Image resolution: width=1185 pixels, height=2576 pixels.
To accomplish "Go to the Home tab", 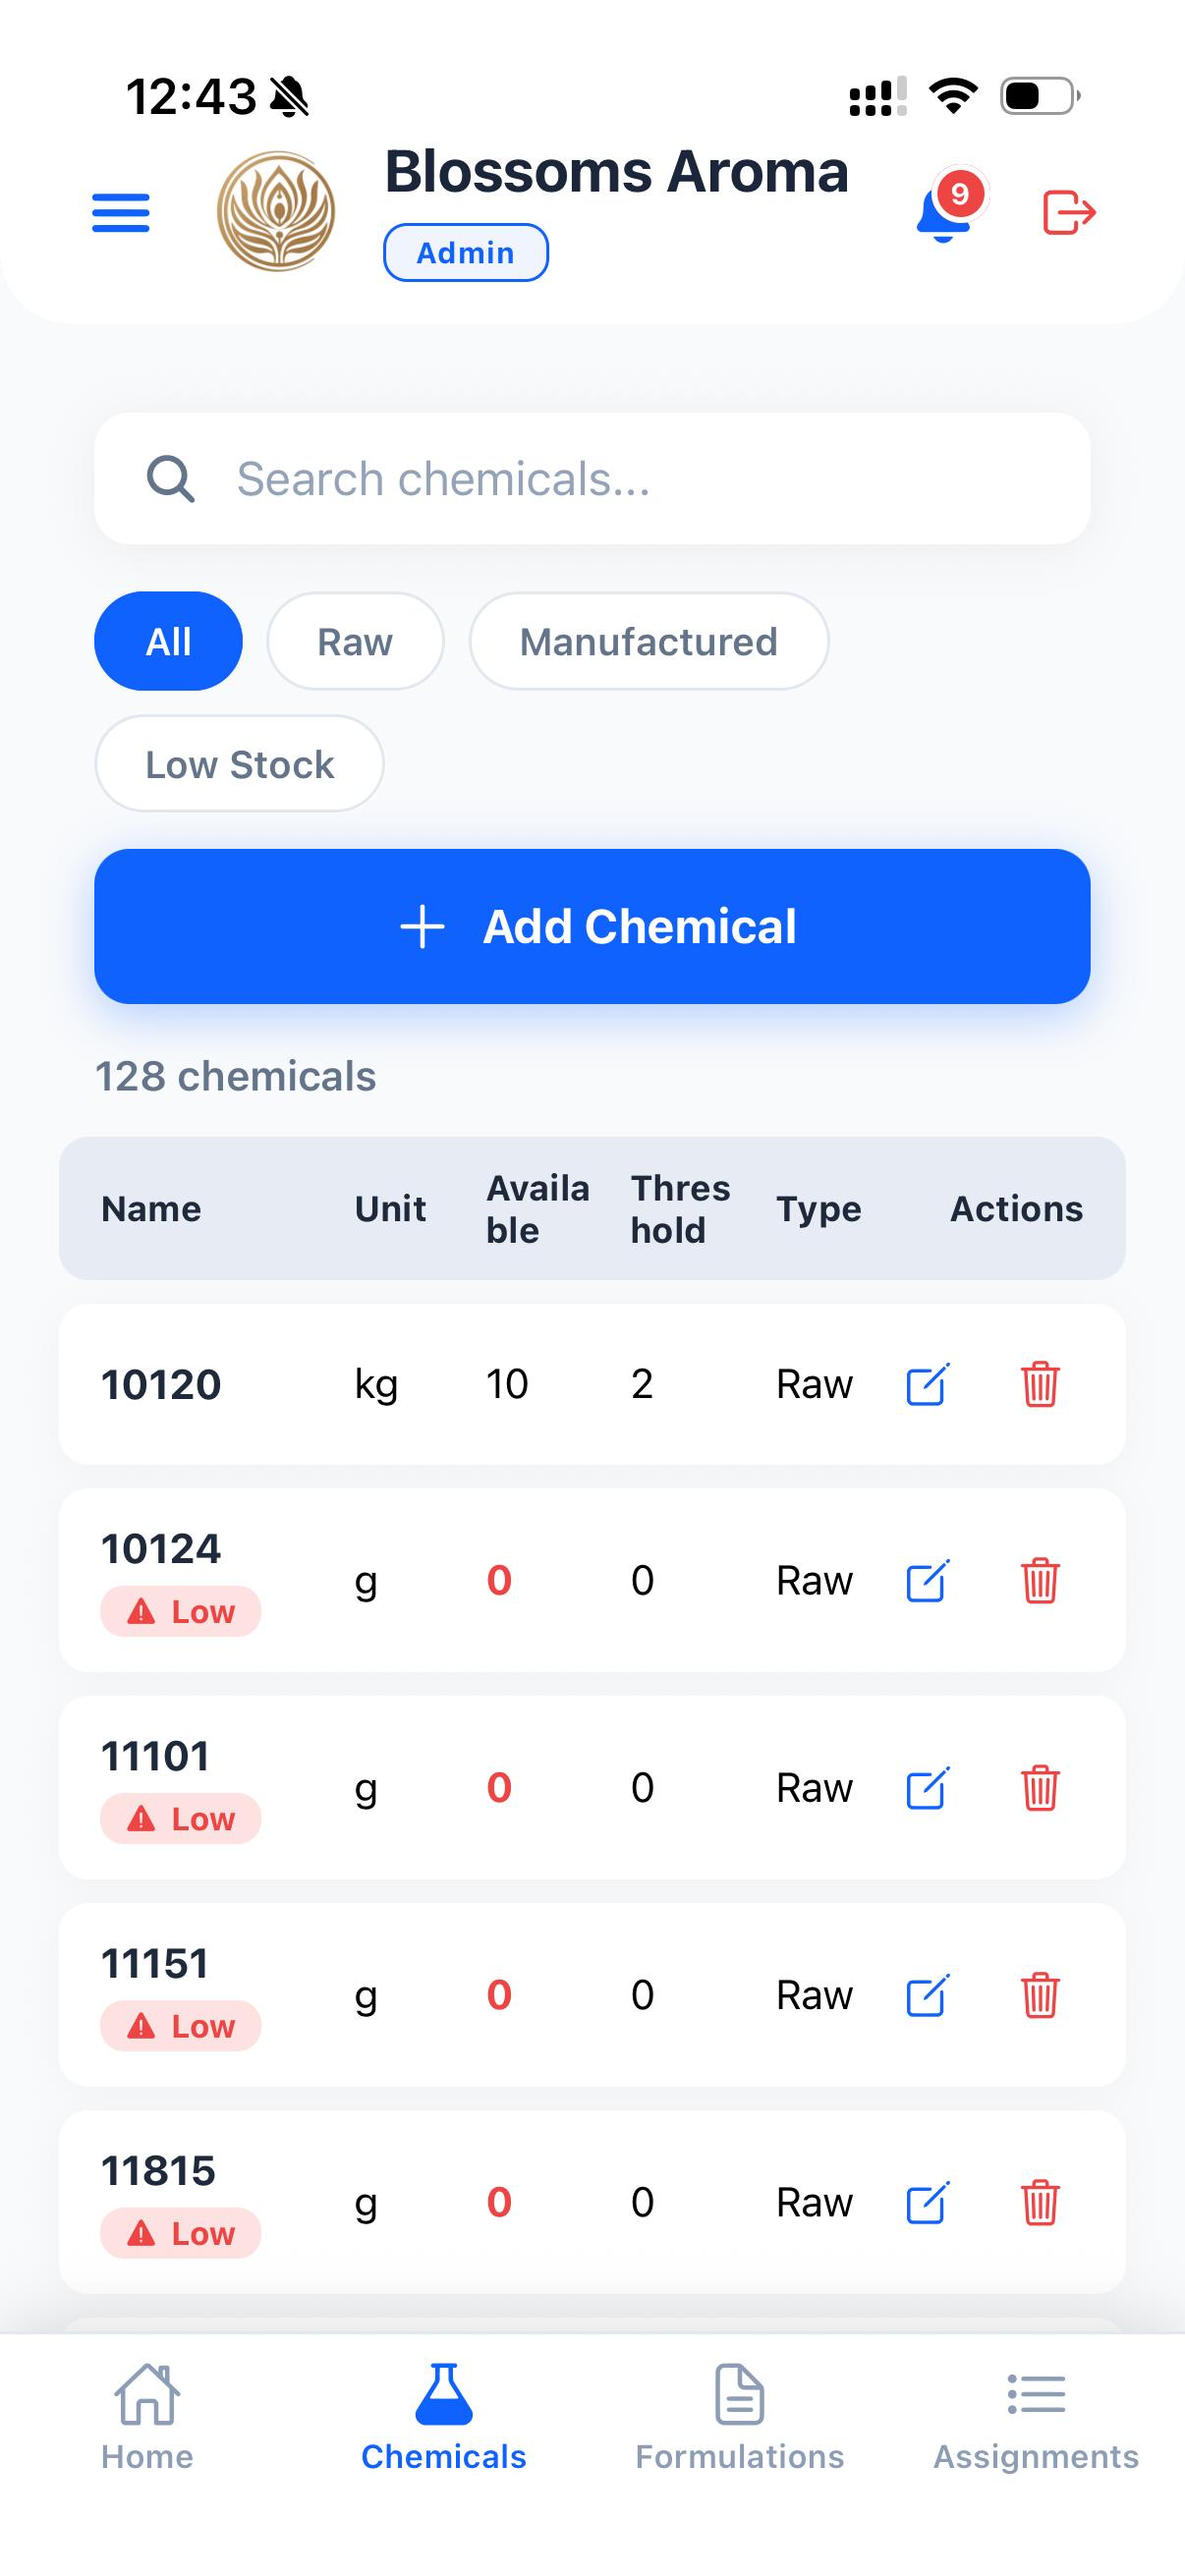I will [x=147, y=2417].
